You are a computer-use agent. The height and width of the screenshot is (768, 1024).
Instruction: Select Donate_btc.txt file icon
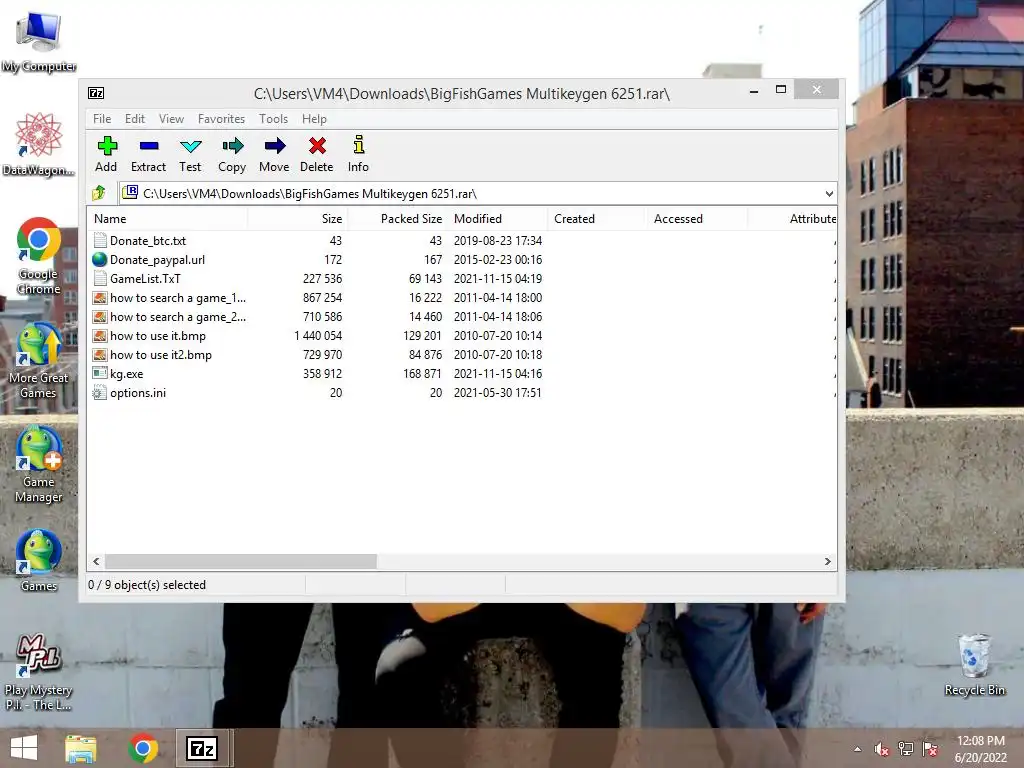coord(99,240)
